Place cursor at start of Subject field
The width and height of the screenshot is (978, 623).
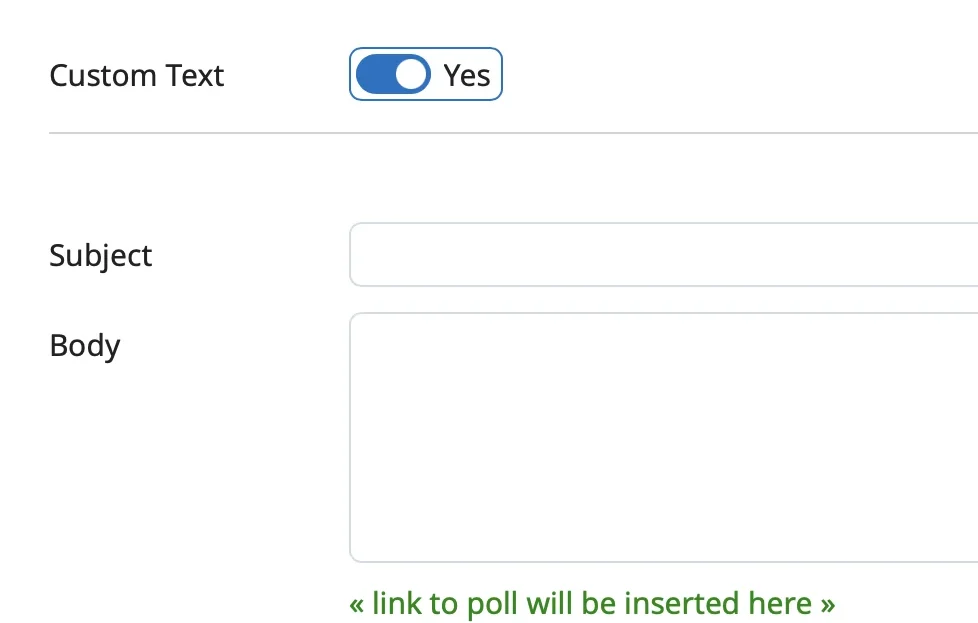[364, 255]
